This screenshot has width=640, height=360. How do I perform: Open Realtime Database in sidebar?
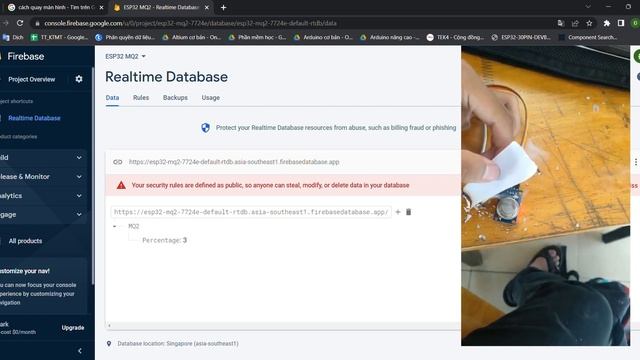tap(34, 118)
